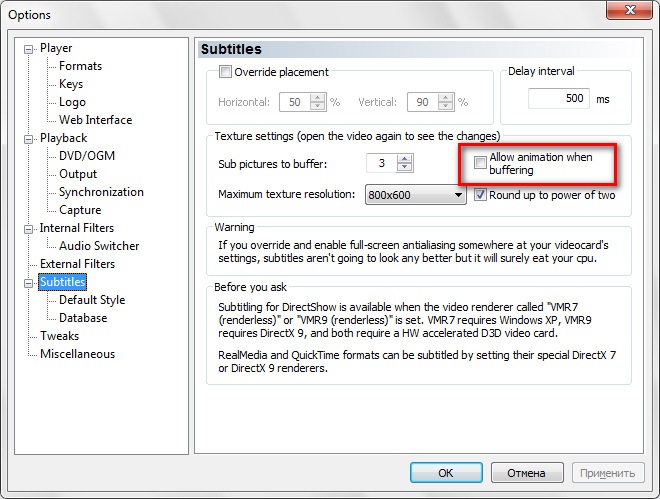Collapse the Internal Filters tree node
The image size is (660, 499).
[x=30, y=228]
